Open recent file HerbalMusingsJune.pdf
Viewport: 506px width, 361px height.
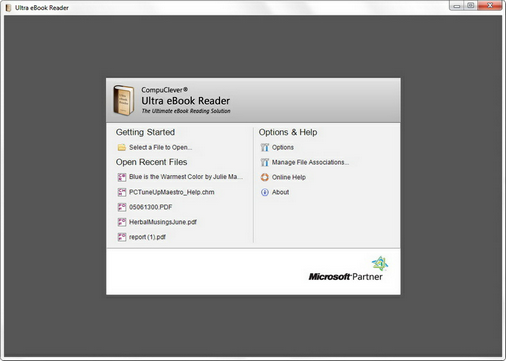pos(163,222)
